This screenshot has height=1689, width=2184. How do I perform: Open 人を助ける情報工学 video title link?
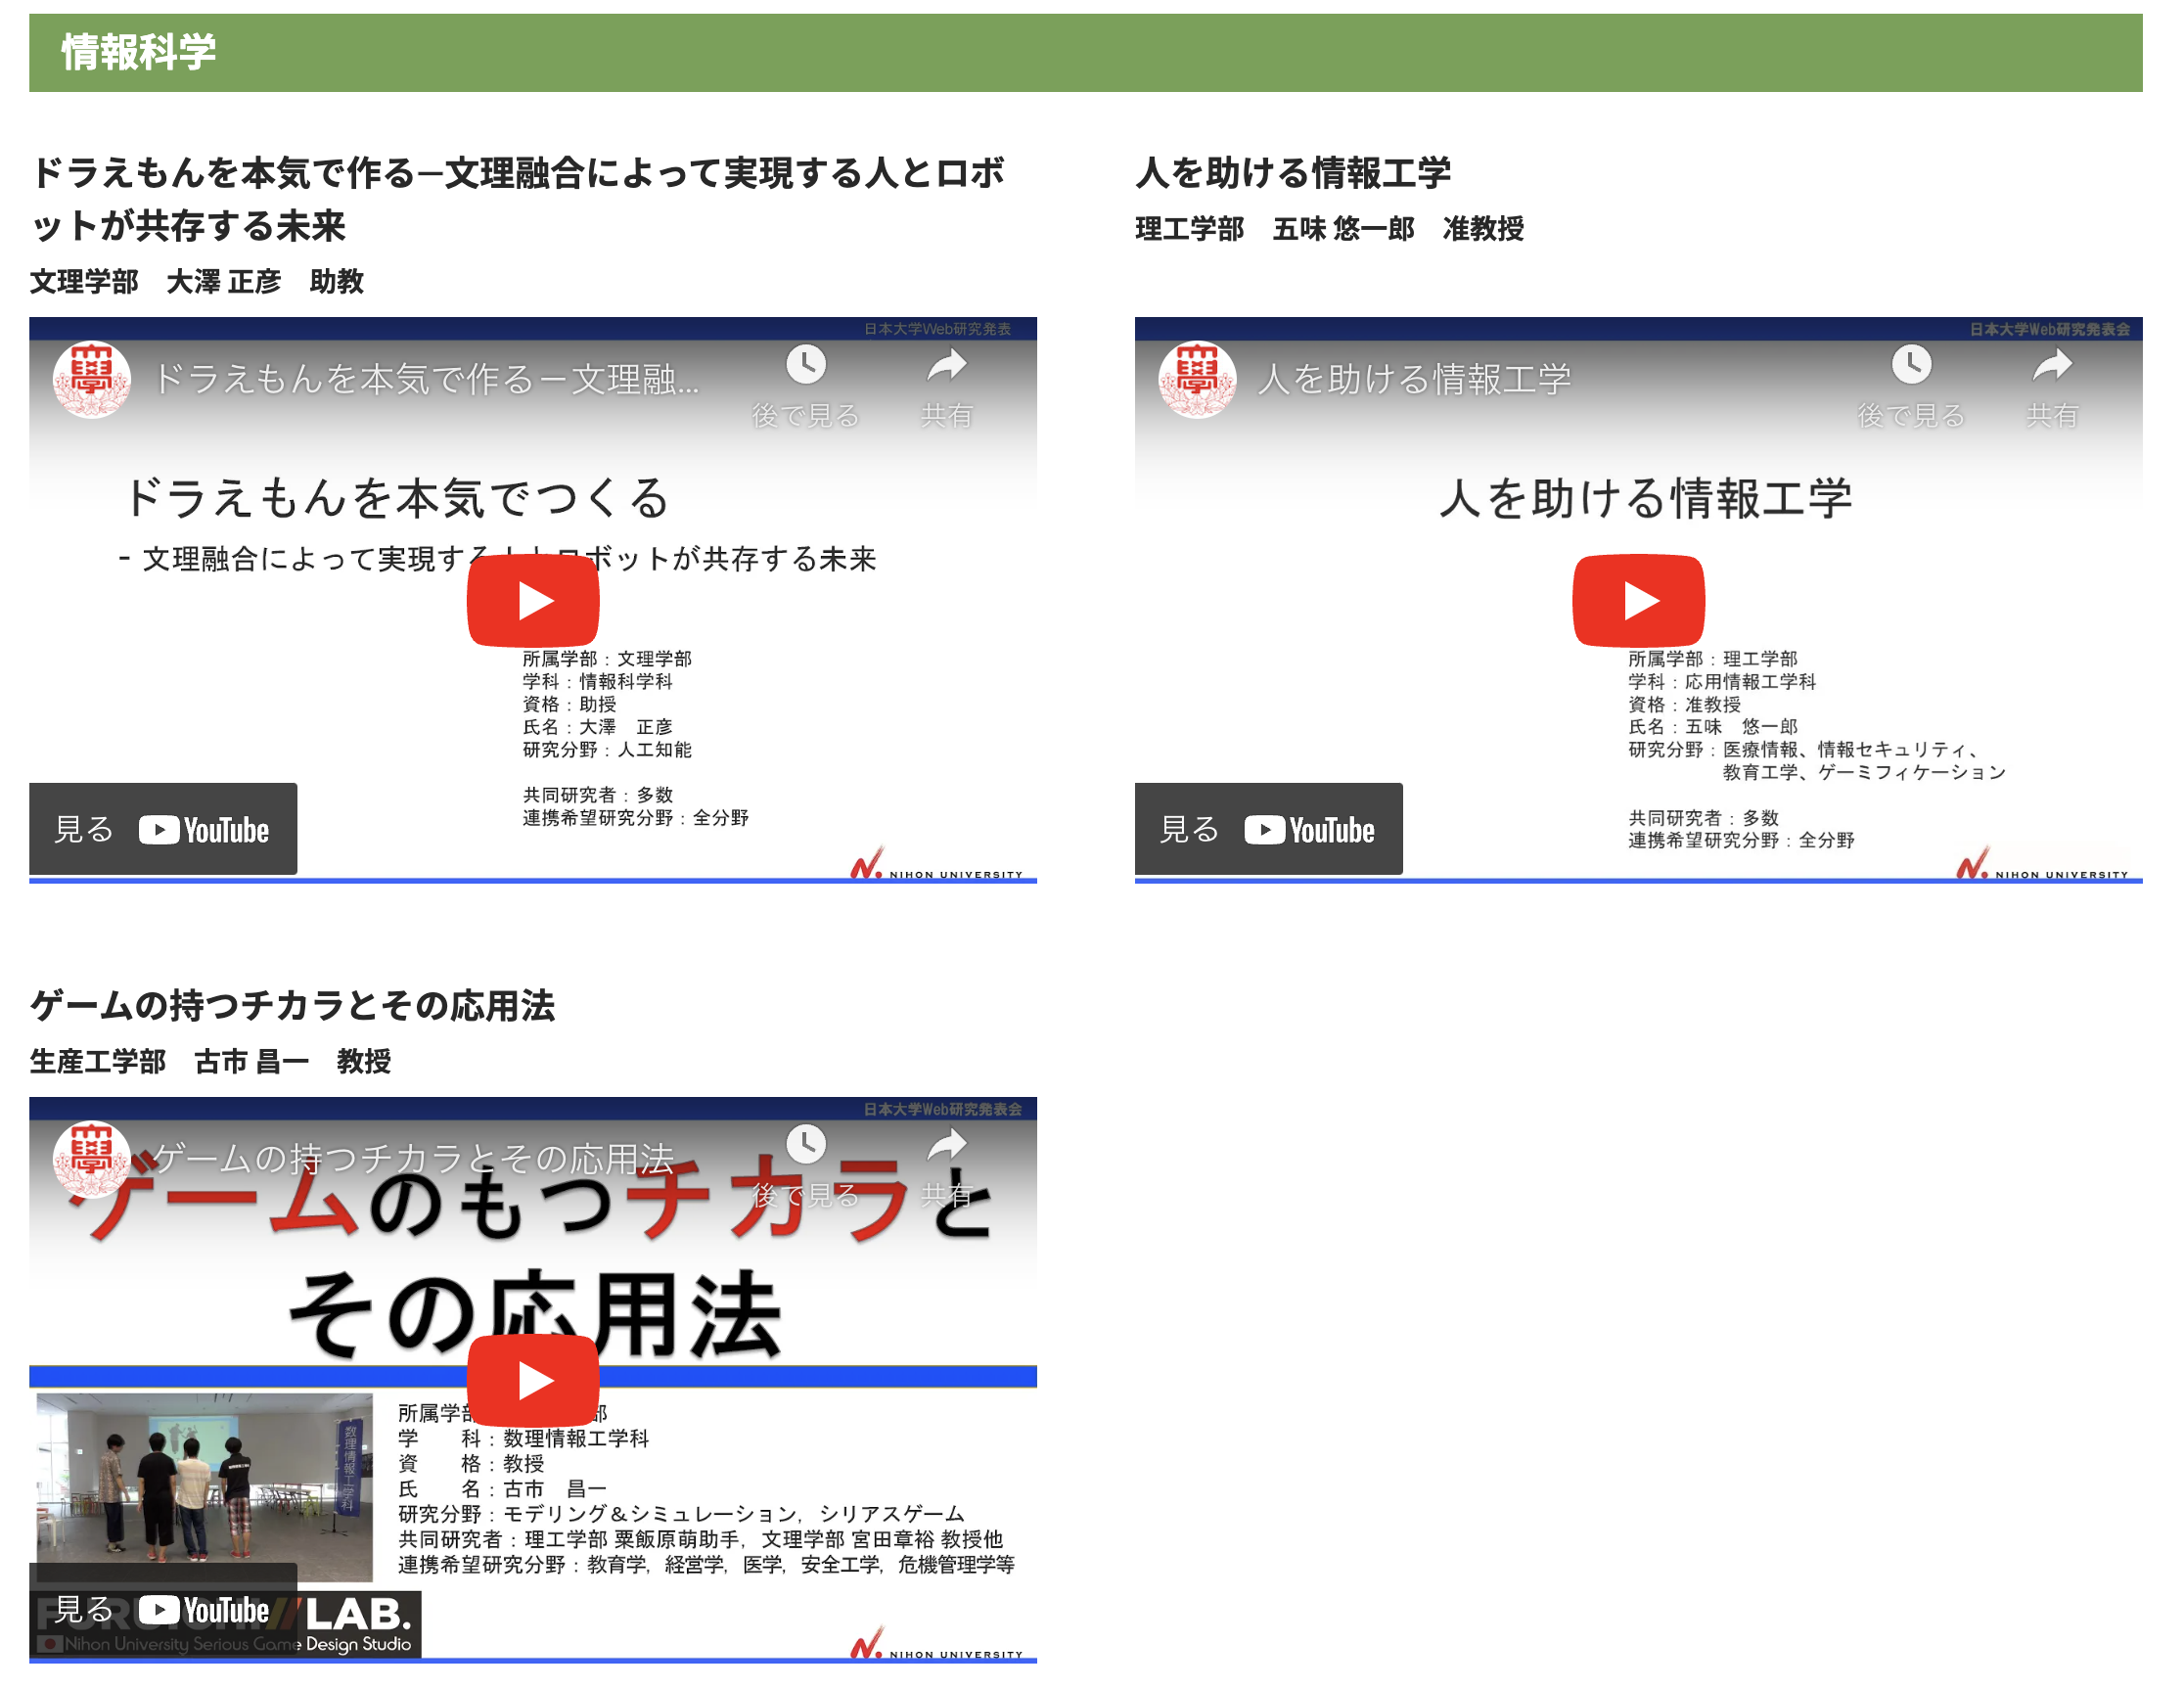1413,379
